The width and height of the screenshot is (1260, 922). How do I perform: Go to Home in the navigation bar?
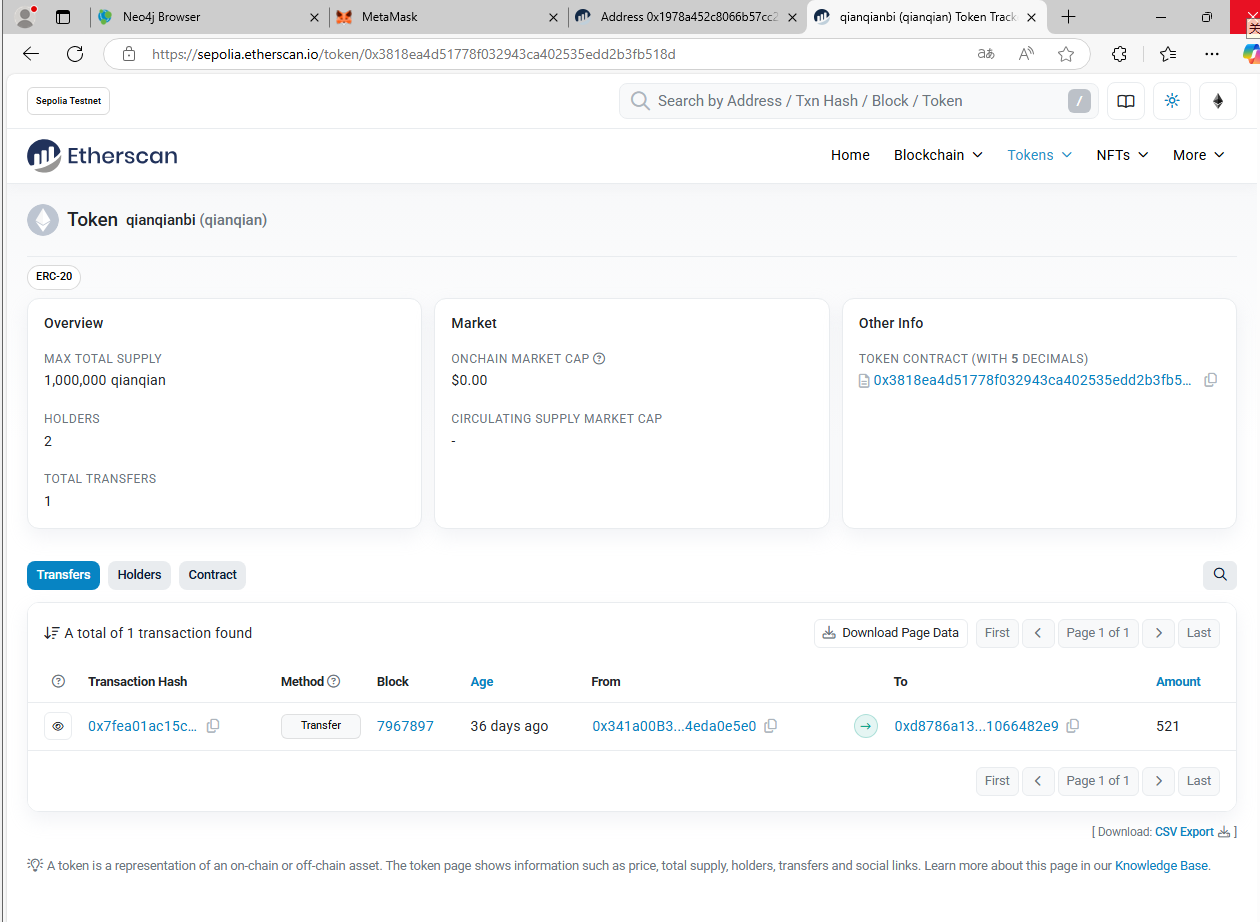[850, 155]
